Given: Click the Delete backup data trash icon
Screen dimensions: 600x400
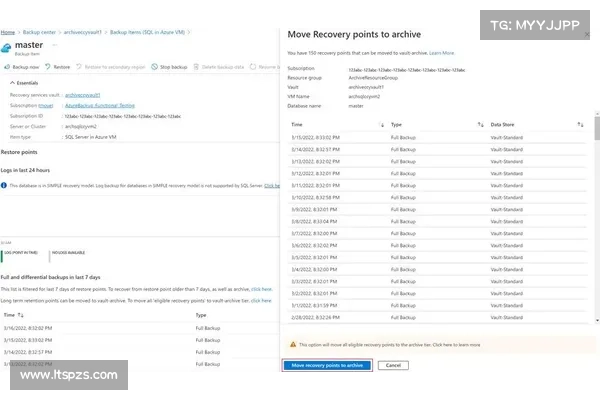Looking at the screenshot, I should coord(196,67).
